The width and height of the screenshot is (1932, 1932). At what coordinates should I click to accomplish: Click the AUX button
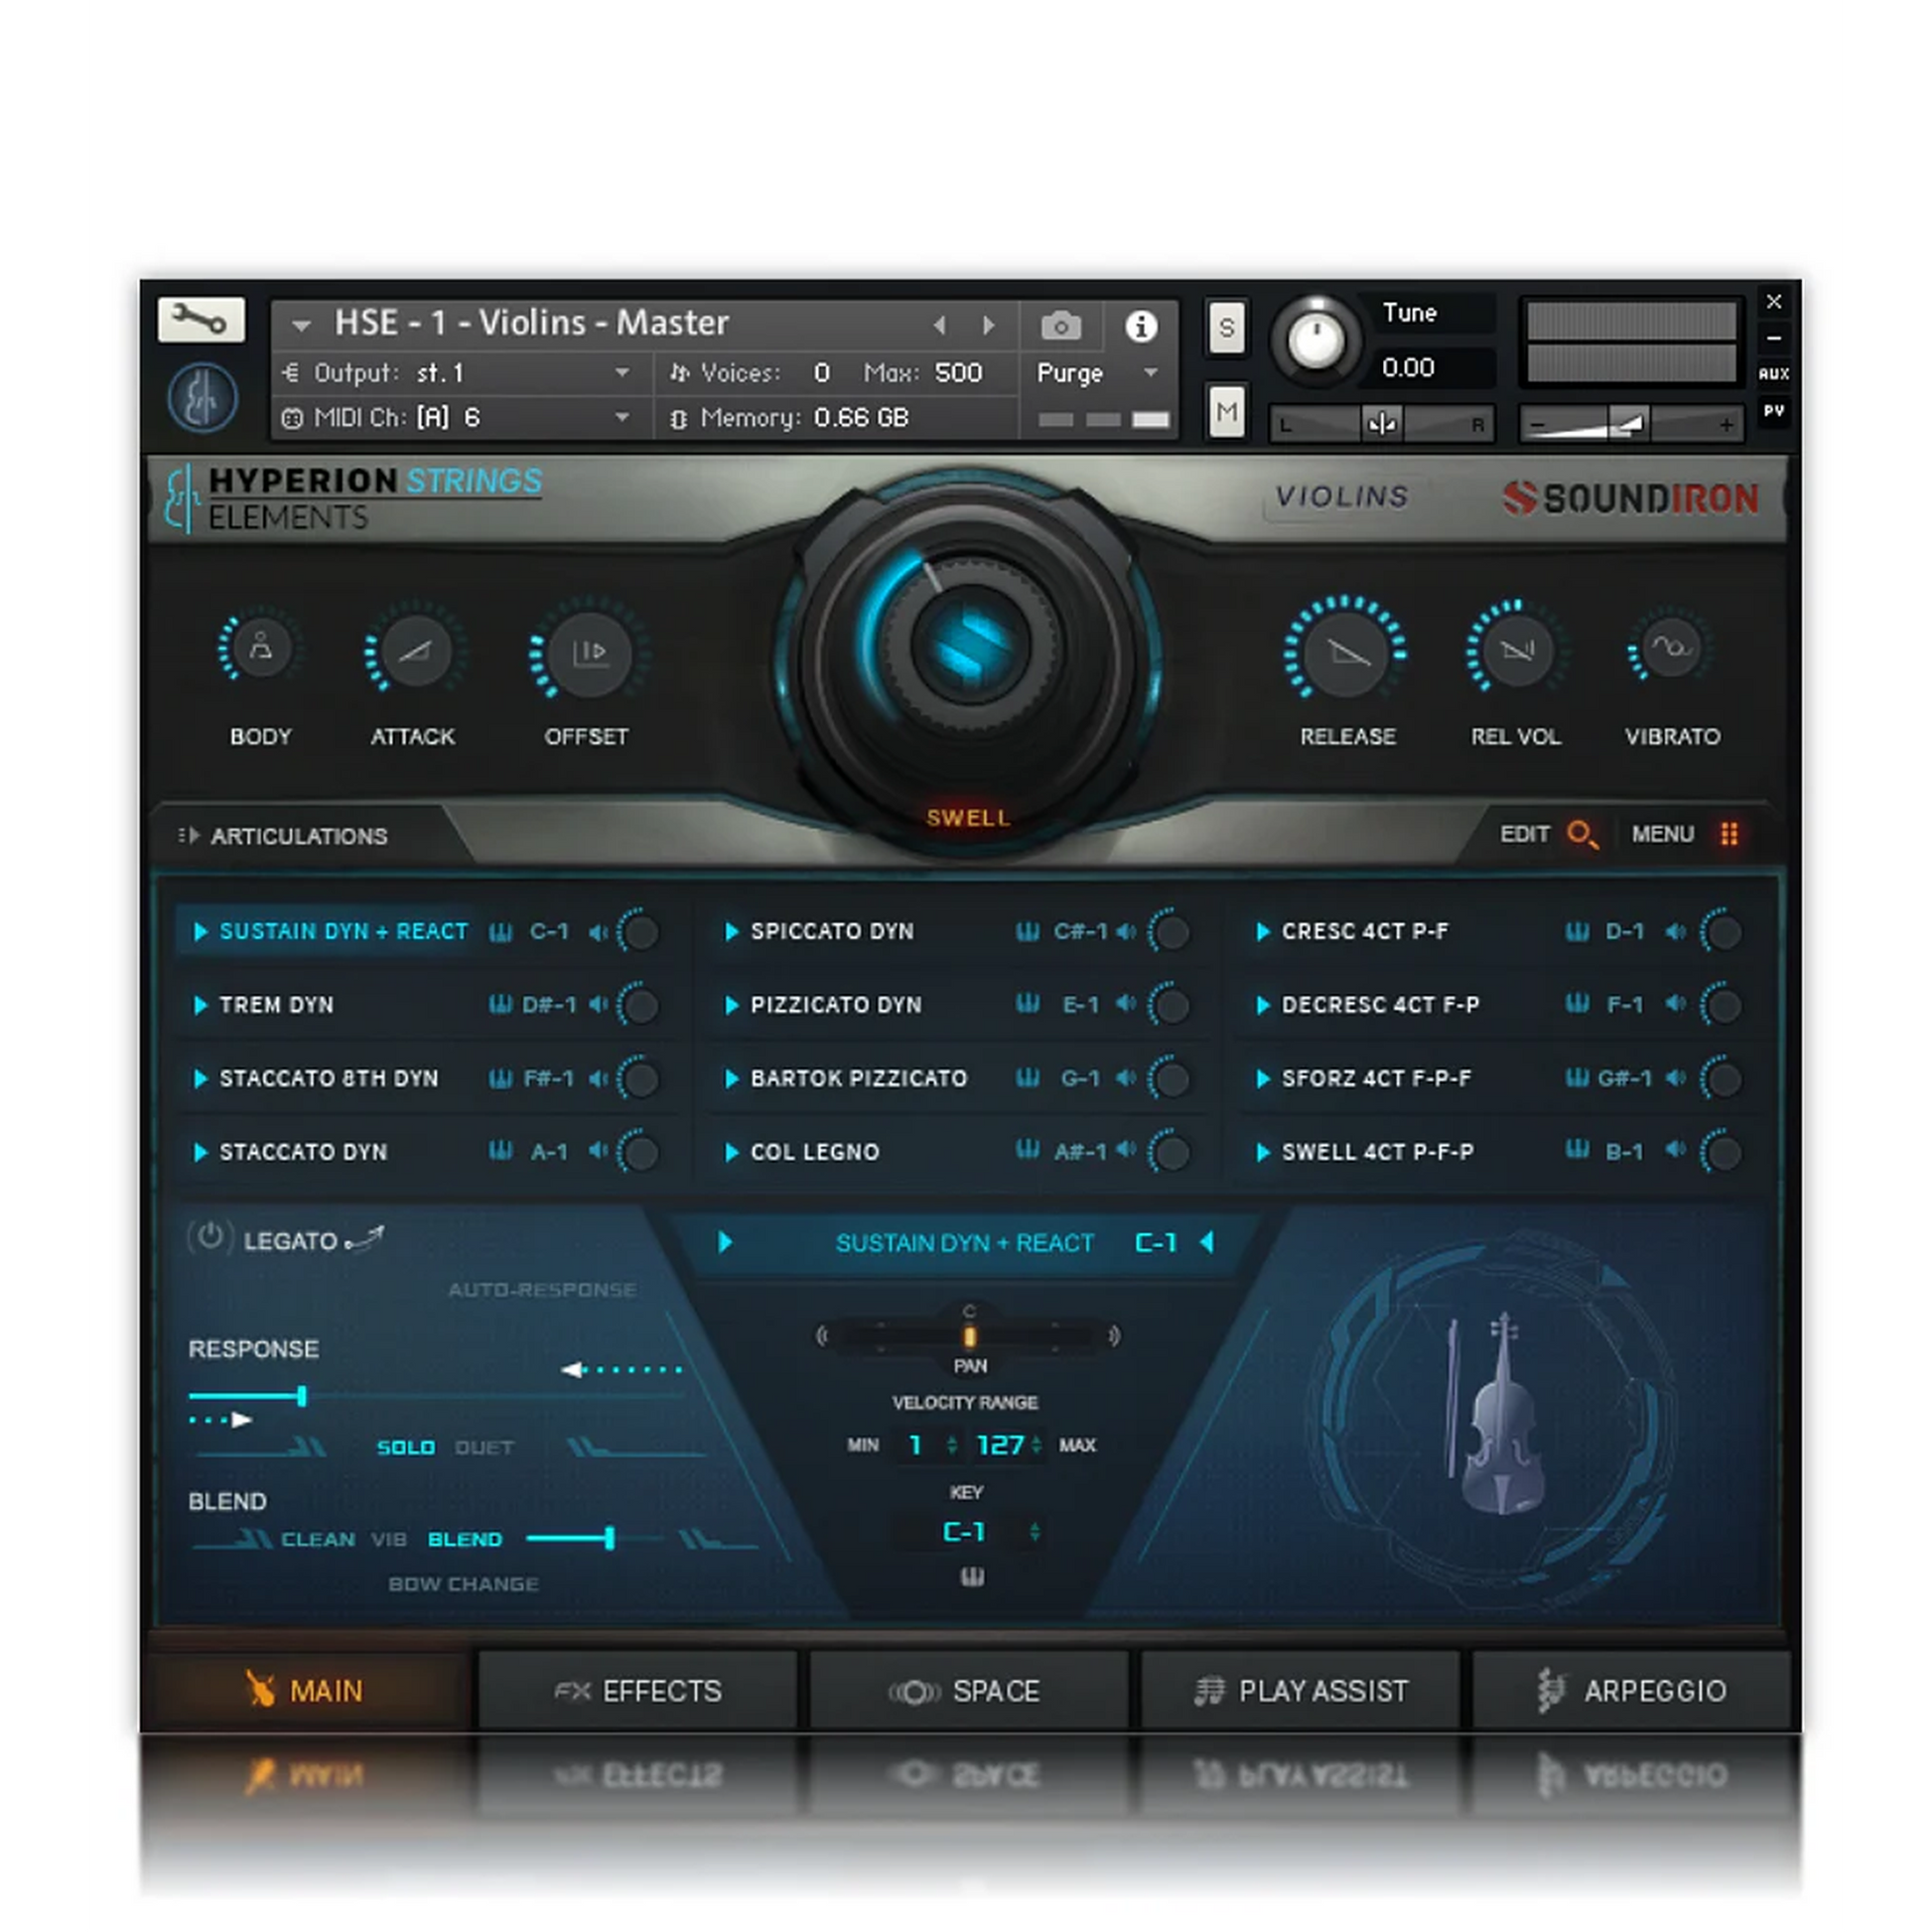[x=1774, y=373]
